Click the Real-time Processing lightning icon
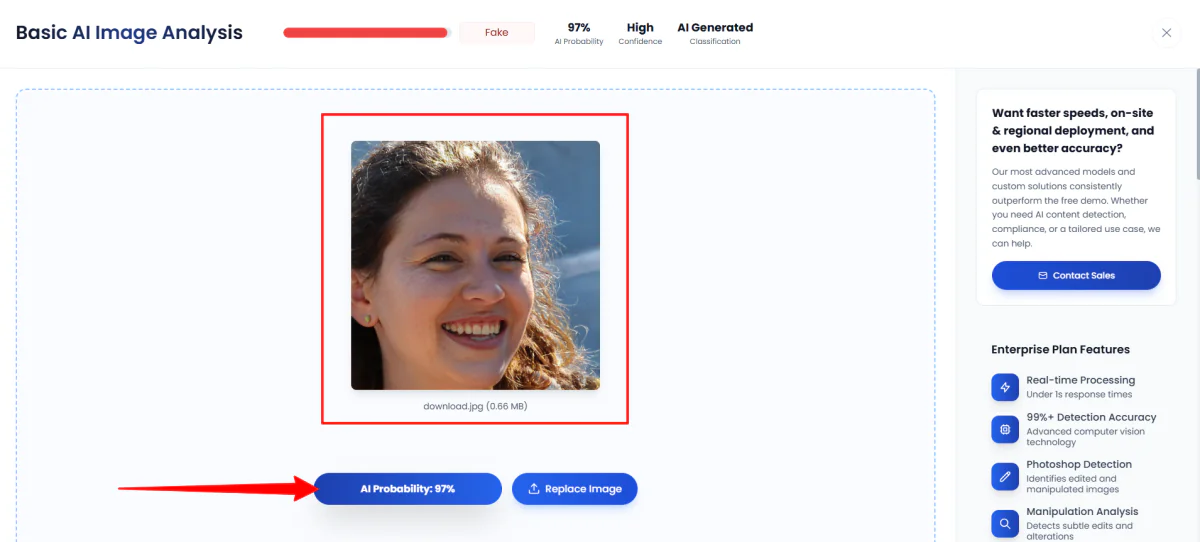The height and width of the screenshot is (542, 1200). (x=1005, y=387)
